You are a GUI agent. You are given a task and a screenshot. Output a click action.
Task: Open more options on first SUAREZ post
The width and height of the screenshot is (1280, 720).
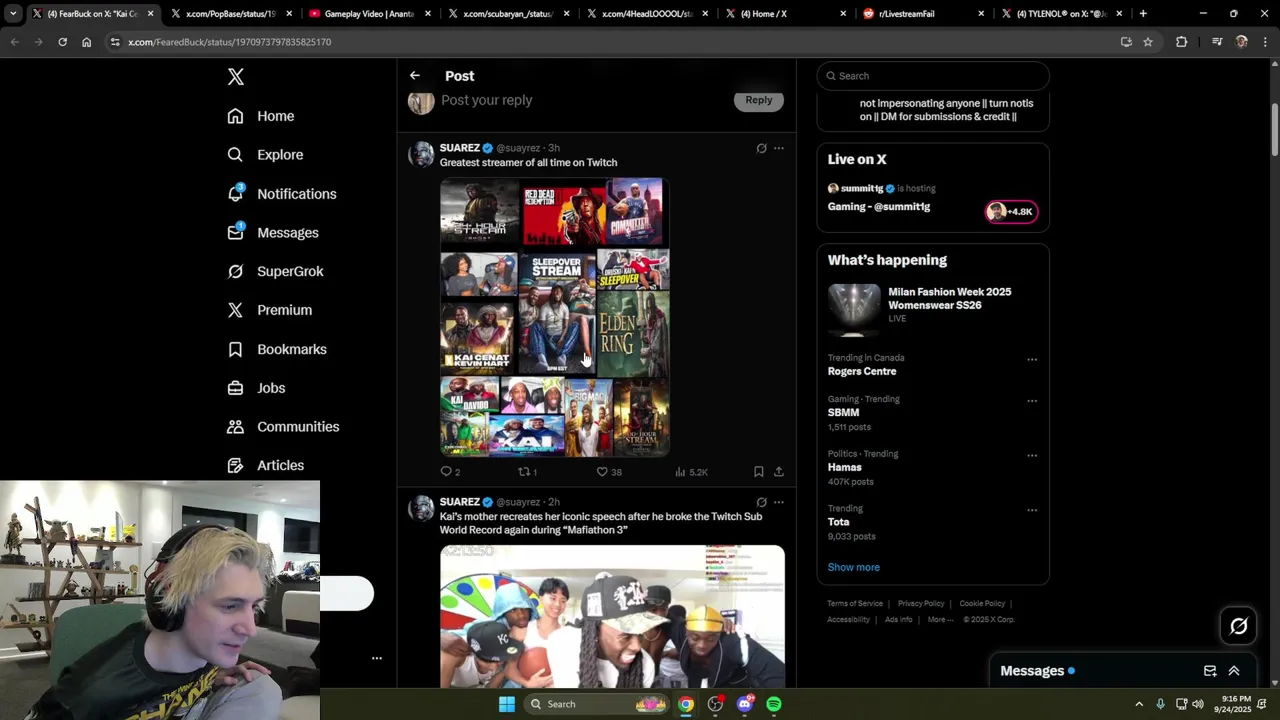(779, 148)
